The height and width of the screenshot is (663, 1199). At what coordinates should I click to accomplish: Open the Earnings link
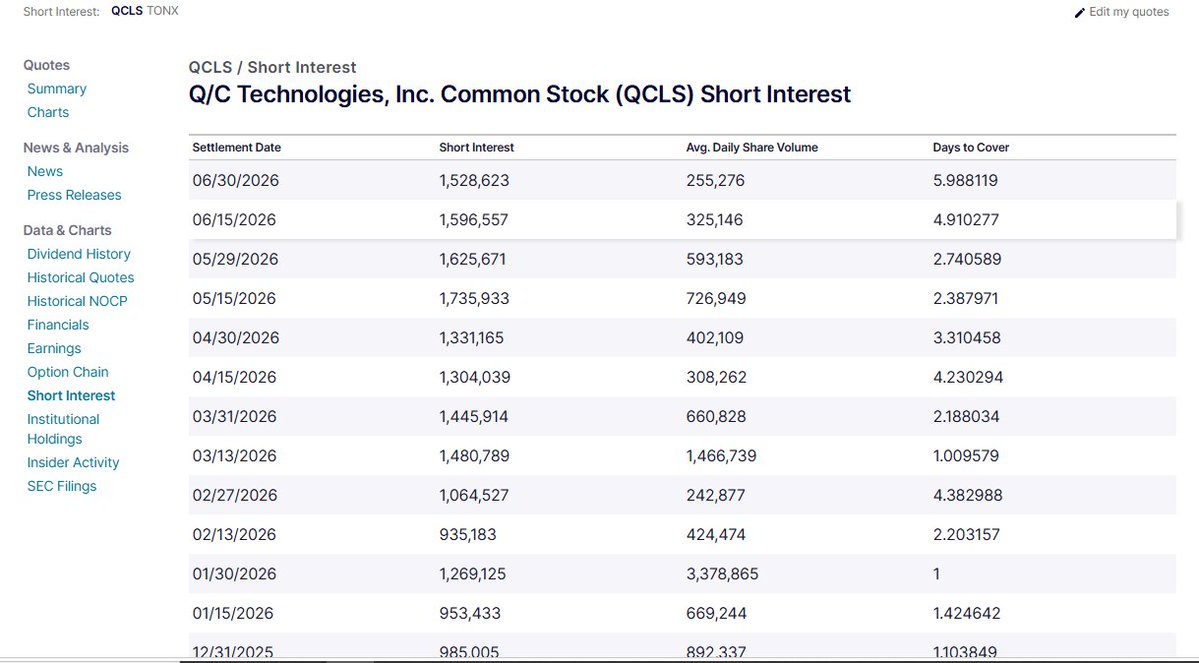[54, 349]
